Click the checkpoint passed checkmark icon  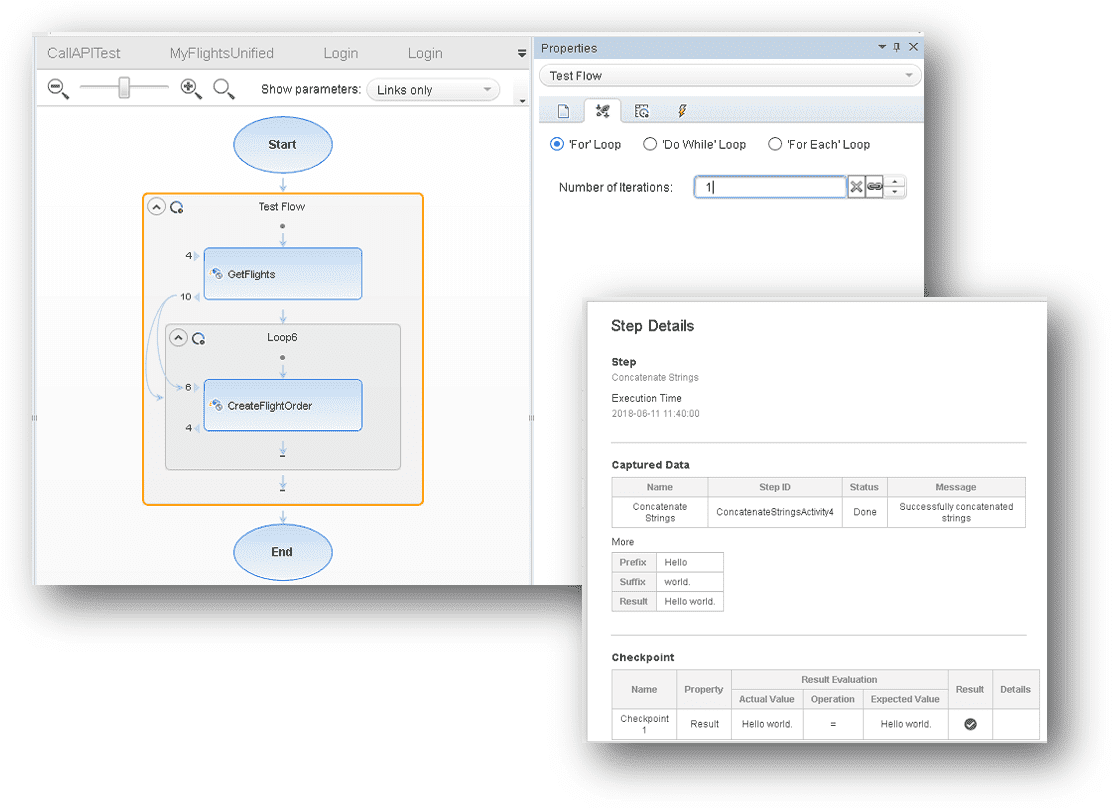(x=970, y=724)
